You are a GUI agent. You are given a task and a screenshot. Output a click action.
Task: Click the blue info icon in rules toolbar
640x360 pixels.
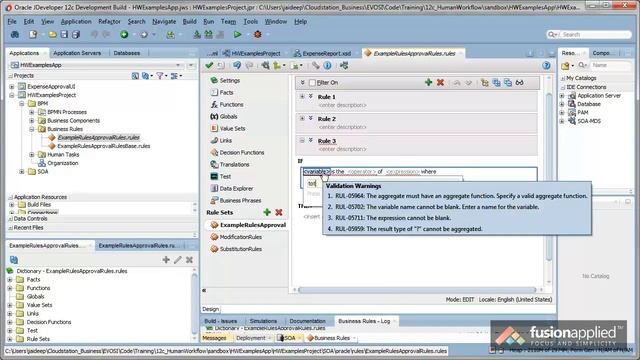tap(327, 65)
